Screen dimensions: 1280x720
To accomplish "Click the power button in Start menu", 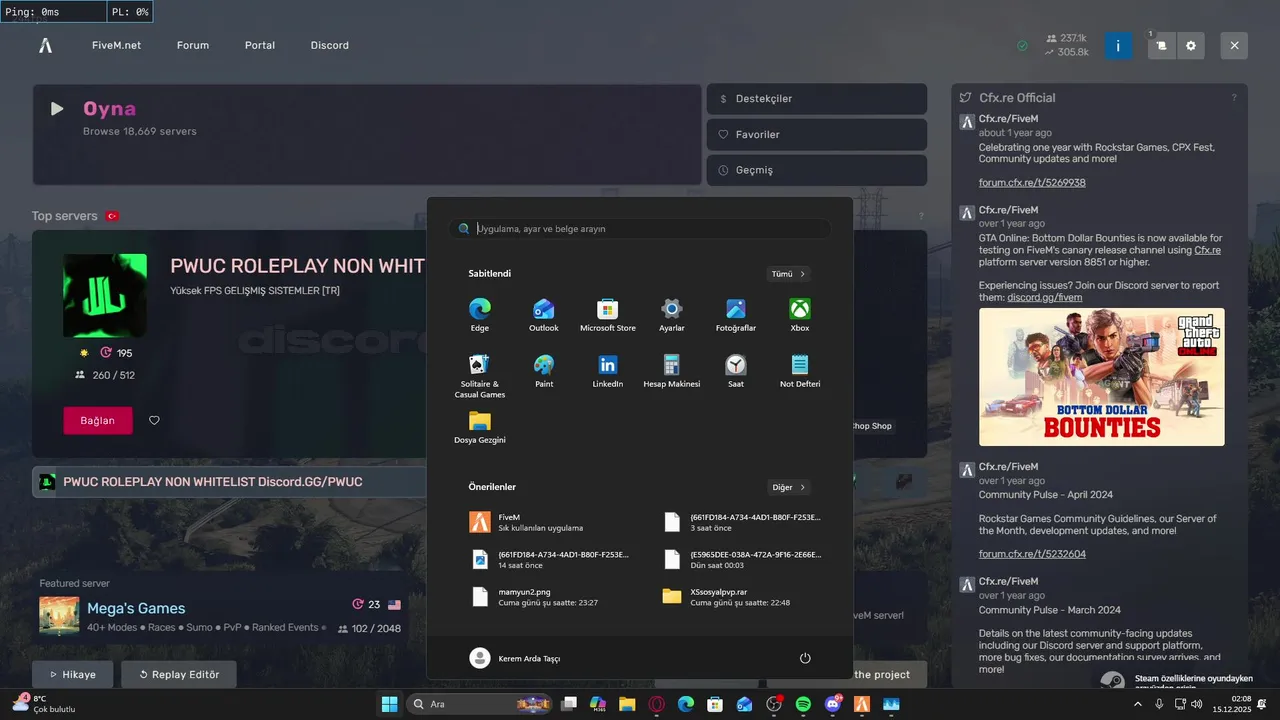I will click(x=805, y=658).
